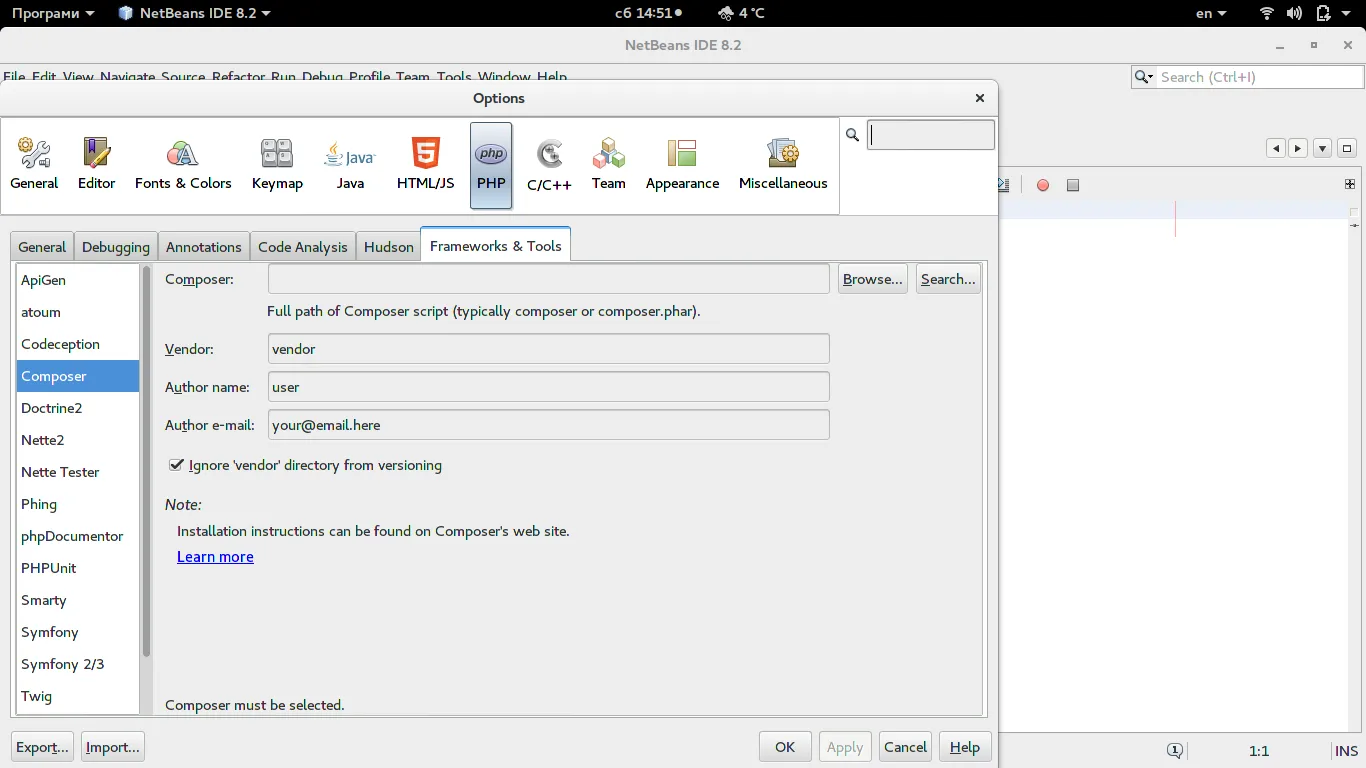Viewport: 1366px width, 768px height.
Task: Go to previous editor tab arrow
Action: point(1276,148)
